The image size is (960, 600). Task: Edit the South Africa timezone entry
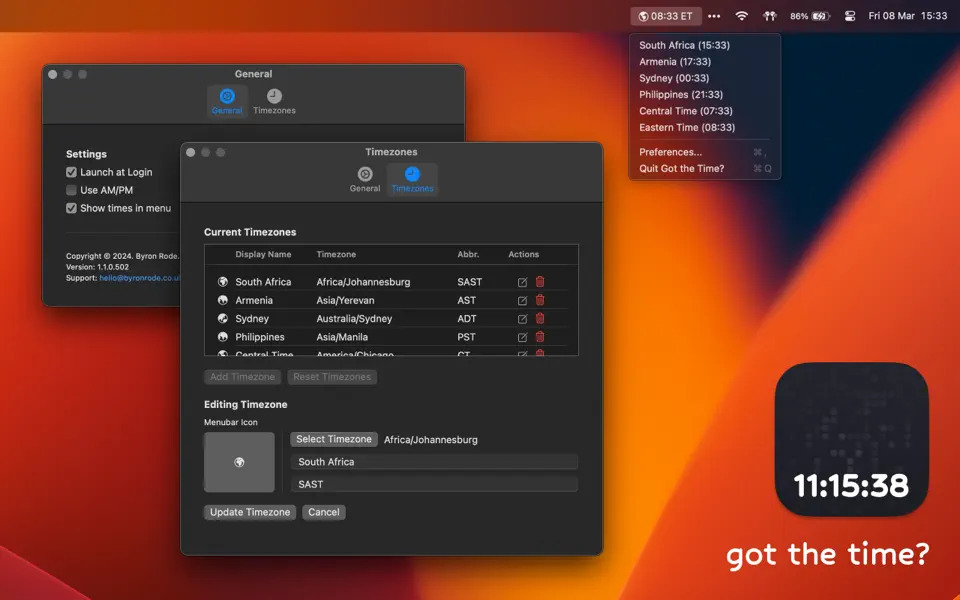point(522,282)
